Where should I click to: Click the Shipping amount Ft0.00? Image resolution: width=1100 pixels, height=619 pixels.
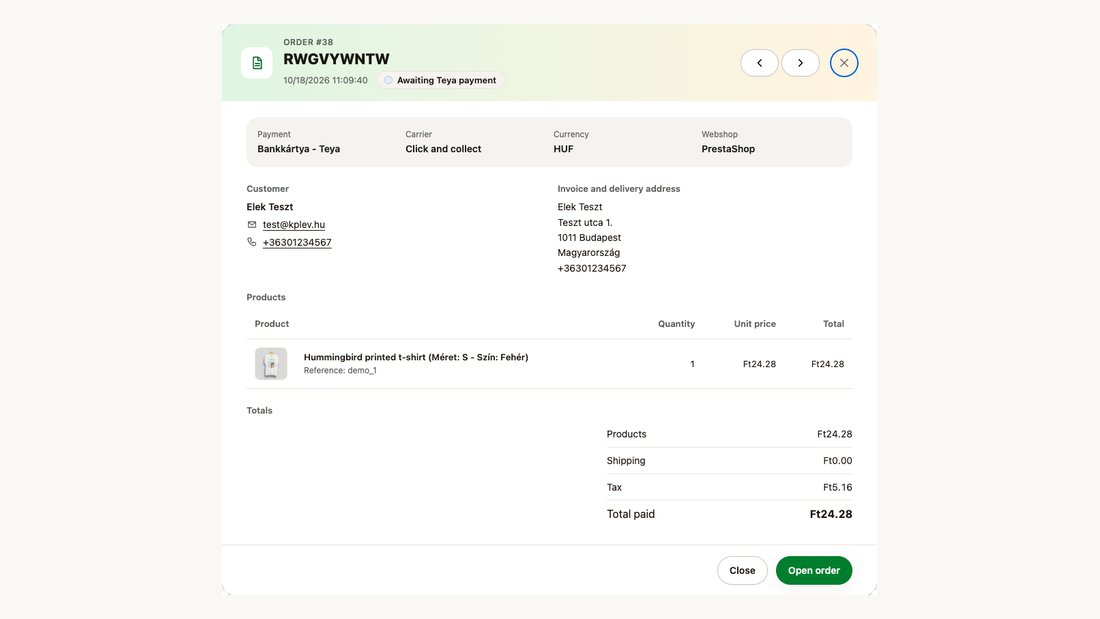coord(838,461)
